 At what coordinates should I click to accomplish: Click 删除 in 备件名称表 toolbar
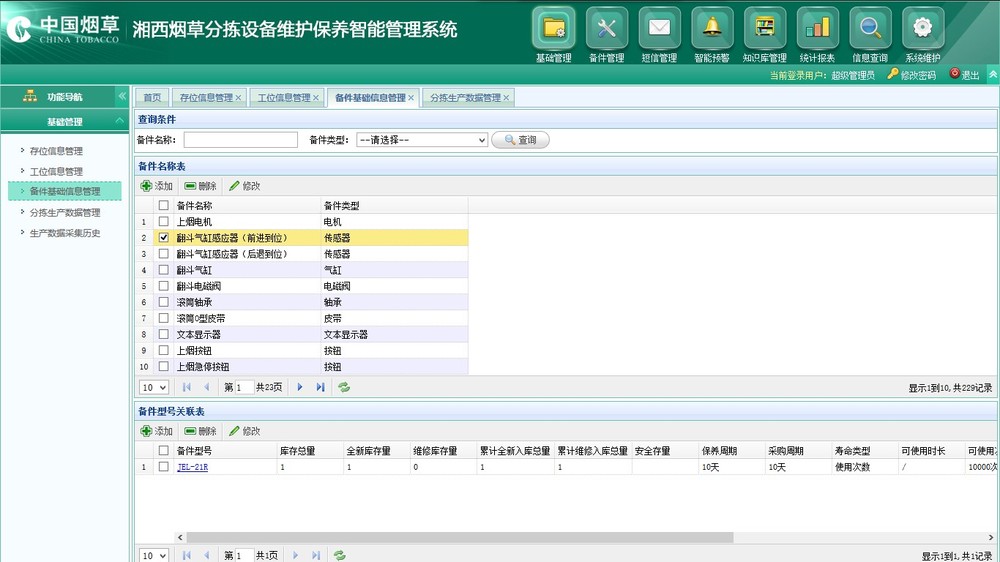pos(200,186)
